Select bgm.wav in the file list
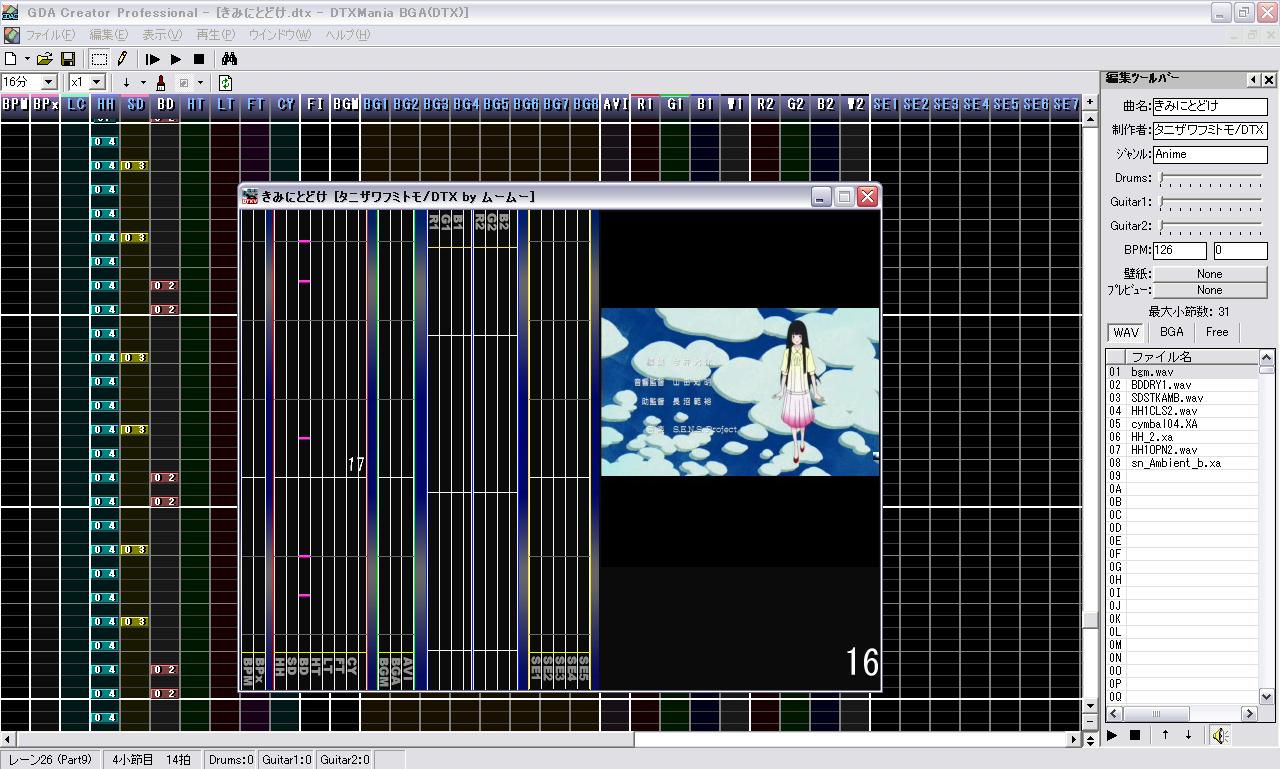This screenshot has height=769, width=1282. click(1182, 372)
